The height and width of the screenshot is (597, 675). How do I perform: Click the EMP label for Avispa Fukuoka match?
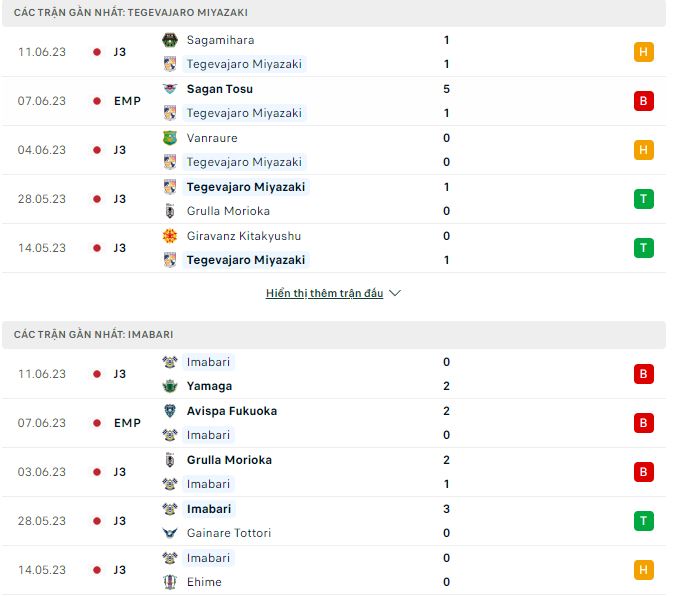pos(127,423)
